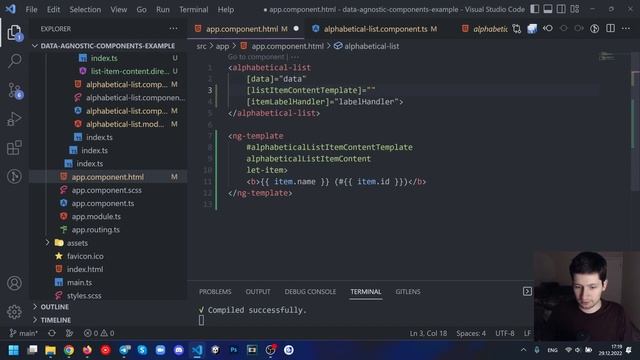Switch to the PROBLEMS panel tab
This screenshot has width=640, height=360.
(x=215, y=291)
